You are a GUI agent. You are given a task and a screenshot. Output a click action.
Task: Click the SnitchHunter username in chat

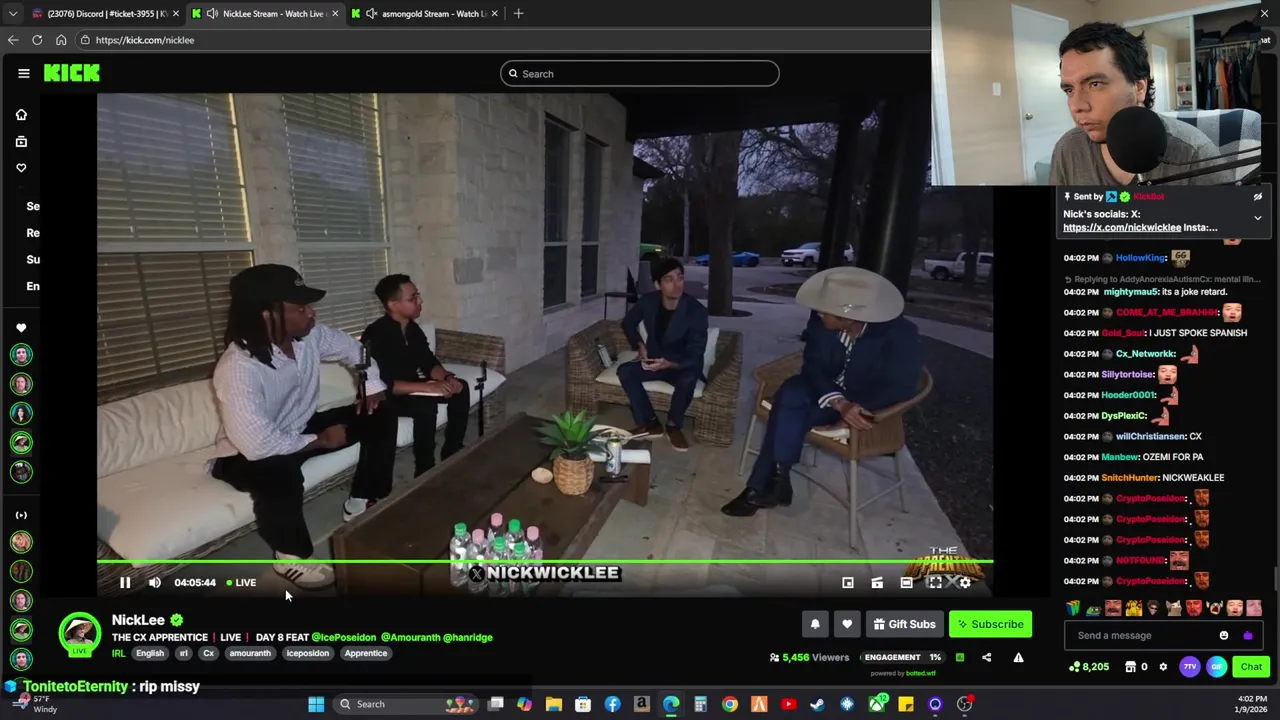1130,478
